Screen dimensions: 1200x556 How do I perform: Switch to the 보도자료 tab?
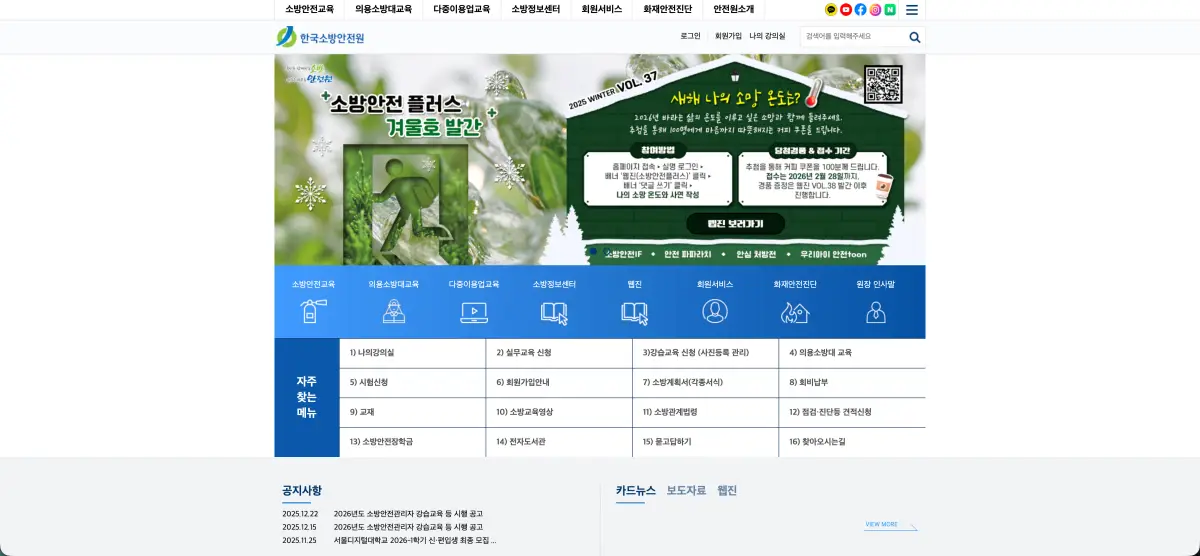[x=686, y=490]
